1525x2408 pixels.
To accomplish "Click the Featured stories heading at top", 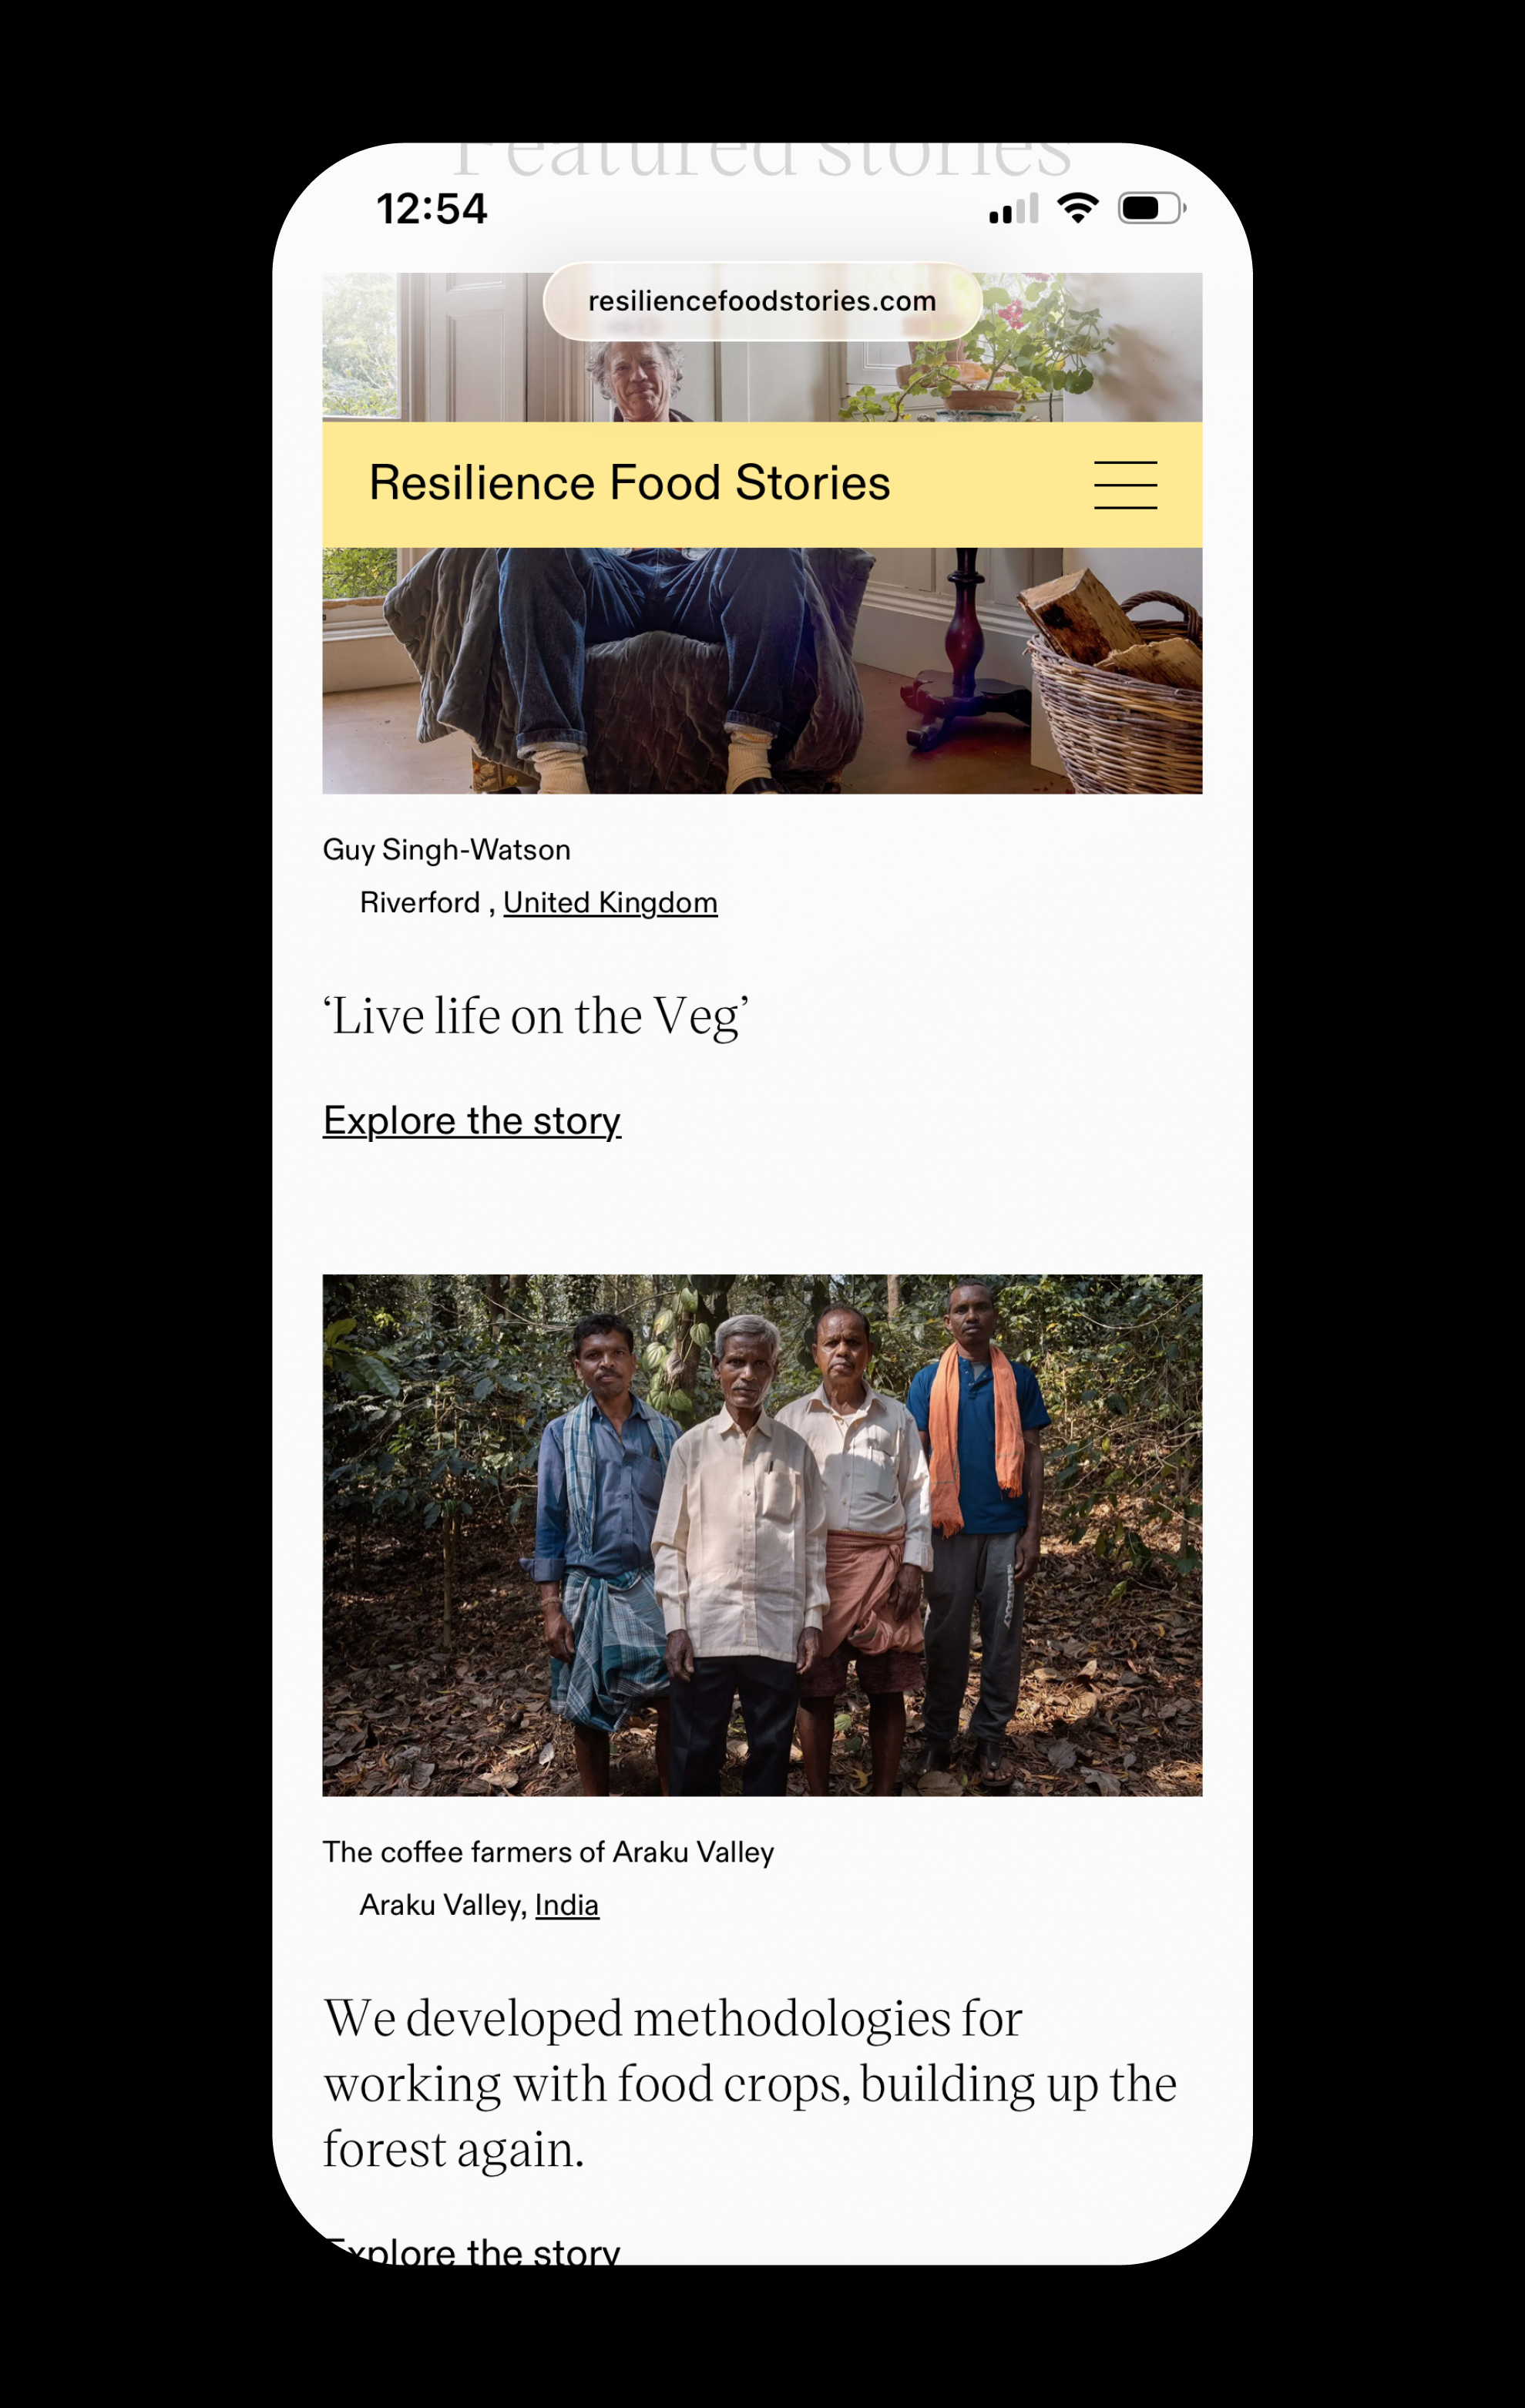I will click(762, 160).
